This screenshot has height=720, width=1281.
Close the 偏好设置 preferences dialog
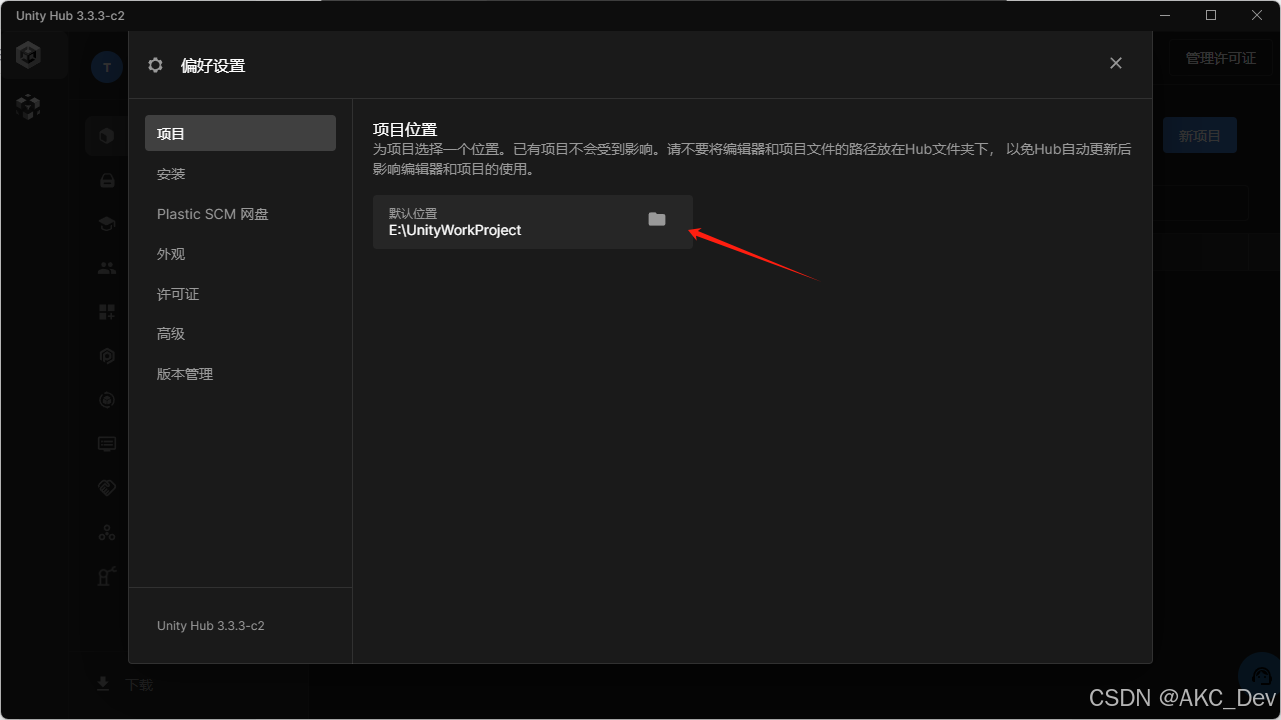coord(1116,63)
